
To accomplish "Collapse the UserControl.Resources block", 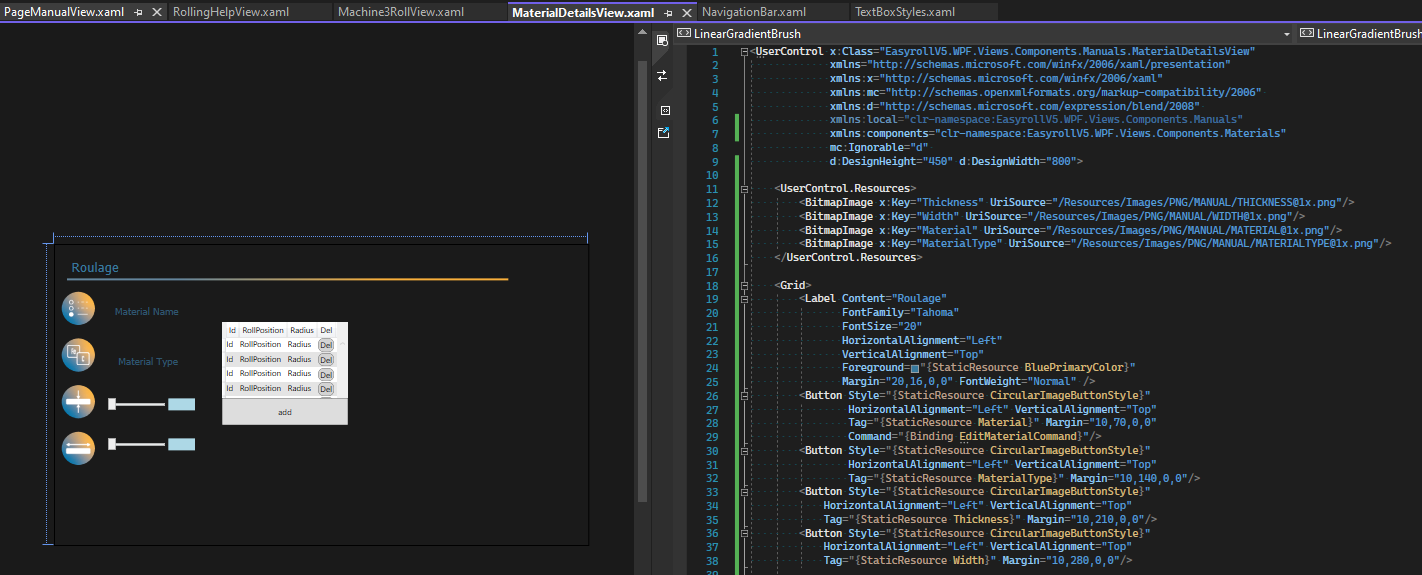I will 744,188.
